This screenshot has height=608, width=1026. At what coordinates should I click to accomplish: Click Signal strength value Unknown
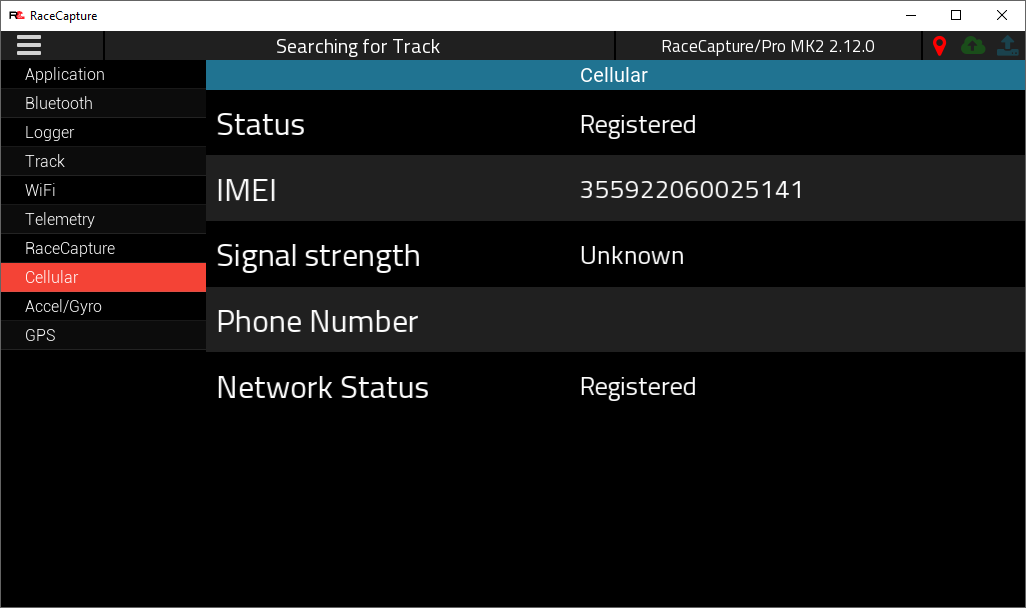click(x=632, y=255)
